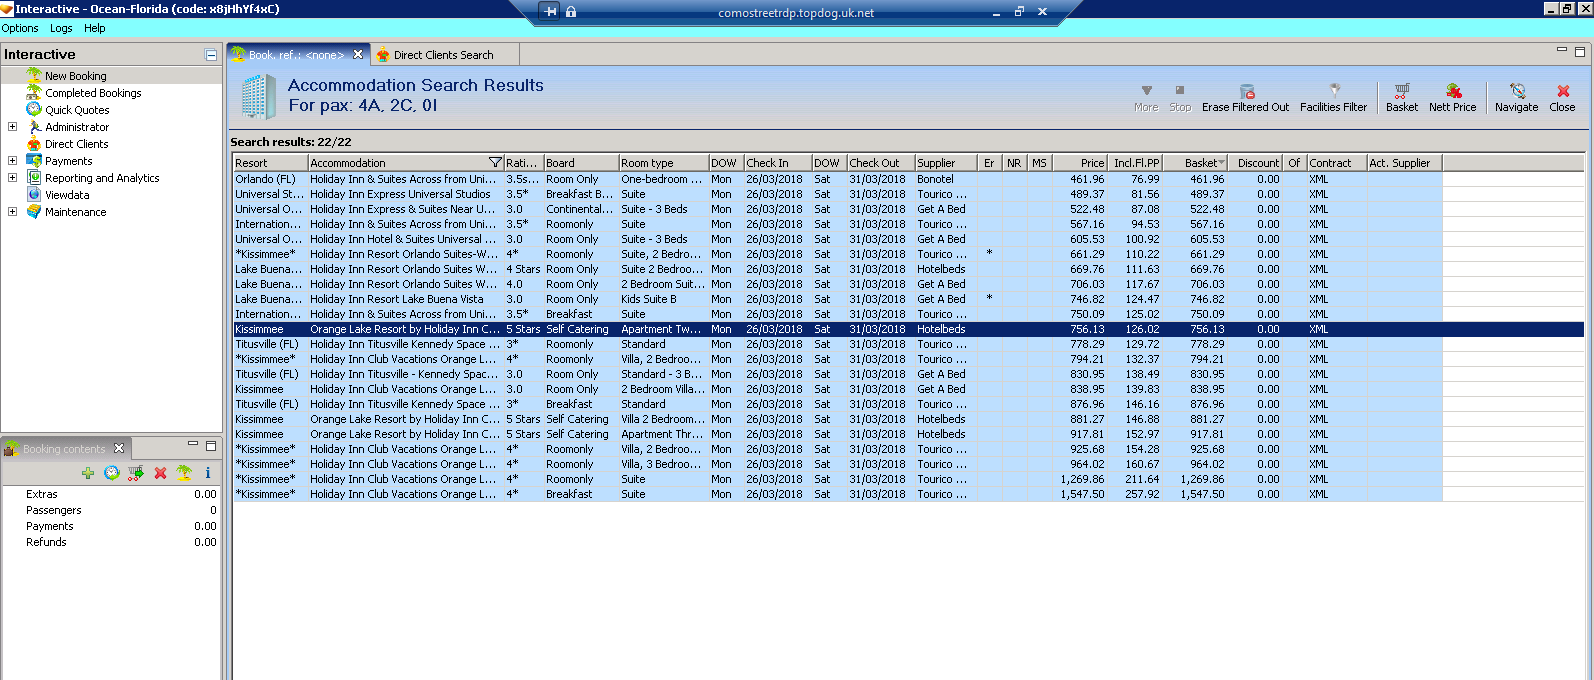Collapse the Interactive panel with its minus button
The height and width of the screenshot is (680, 1594).
(x=211, y=55)
